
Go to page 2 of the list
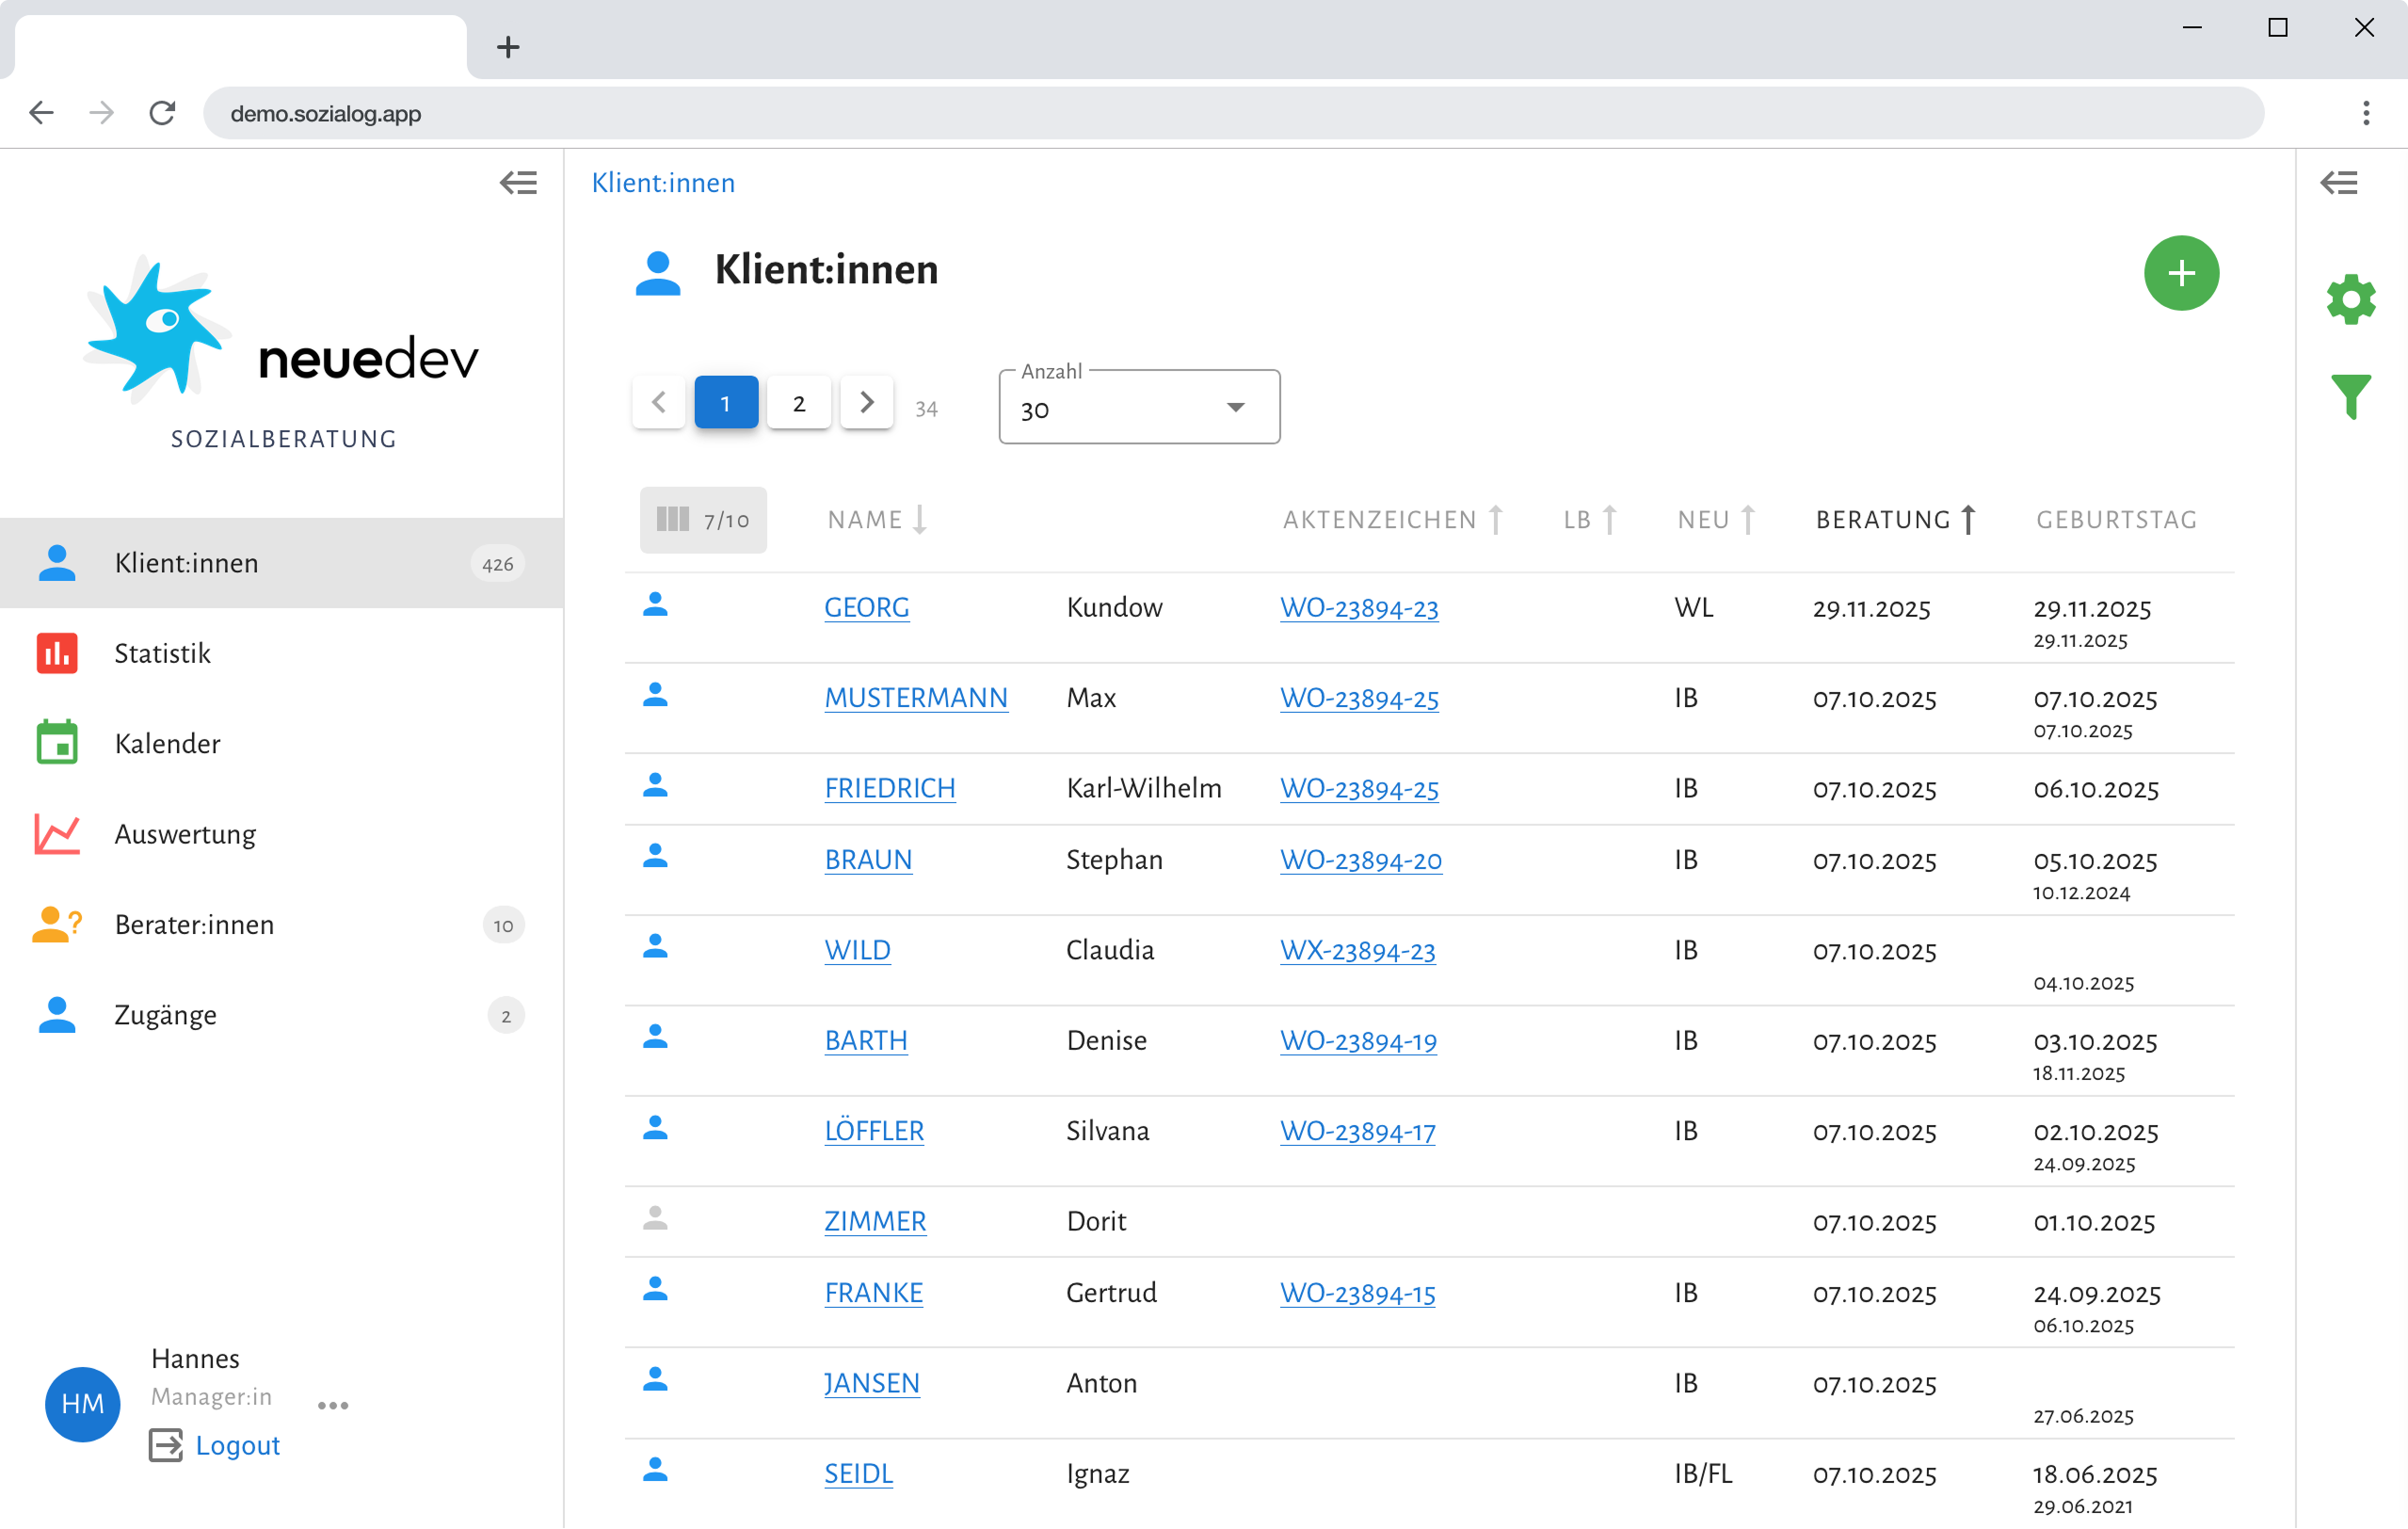[x=798, y=403]
